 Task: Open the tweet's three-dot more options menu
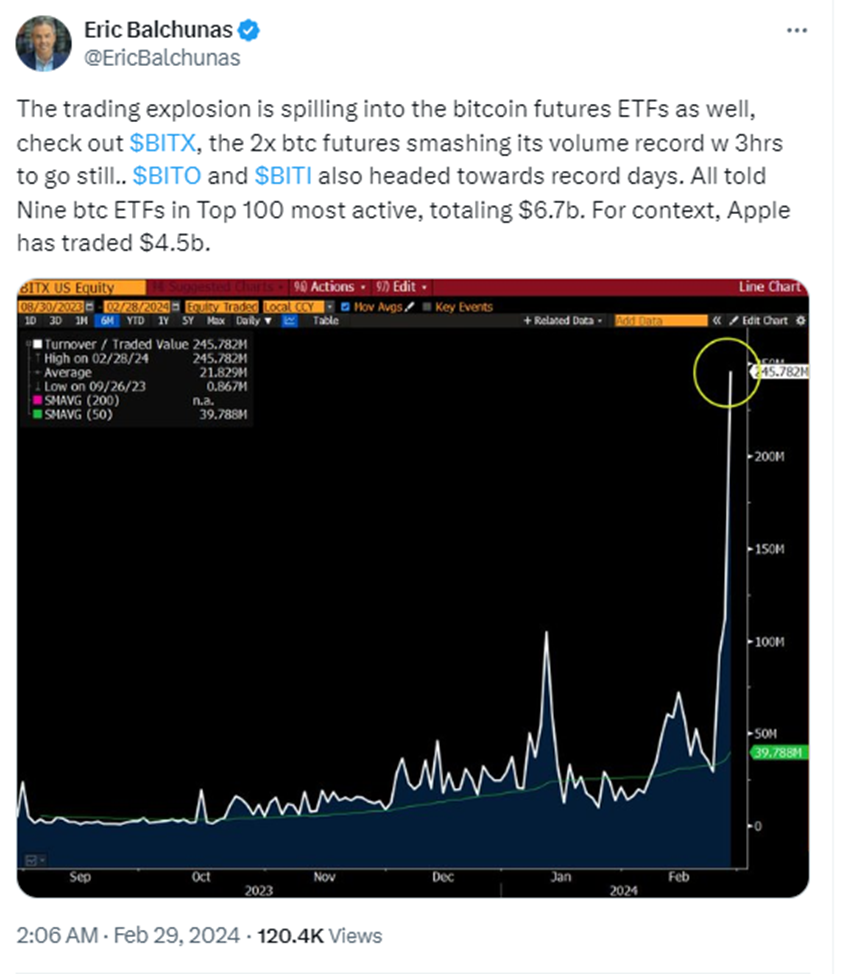coord(796,30)
